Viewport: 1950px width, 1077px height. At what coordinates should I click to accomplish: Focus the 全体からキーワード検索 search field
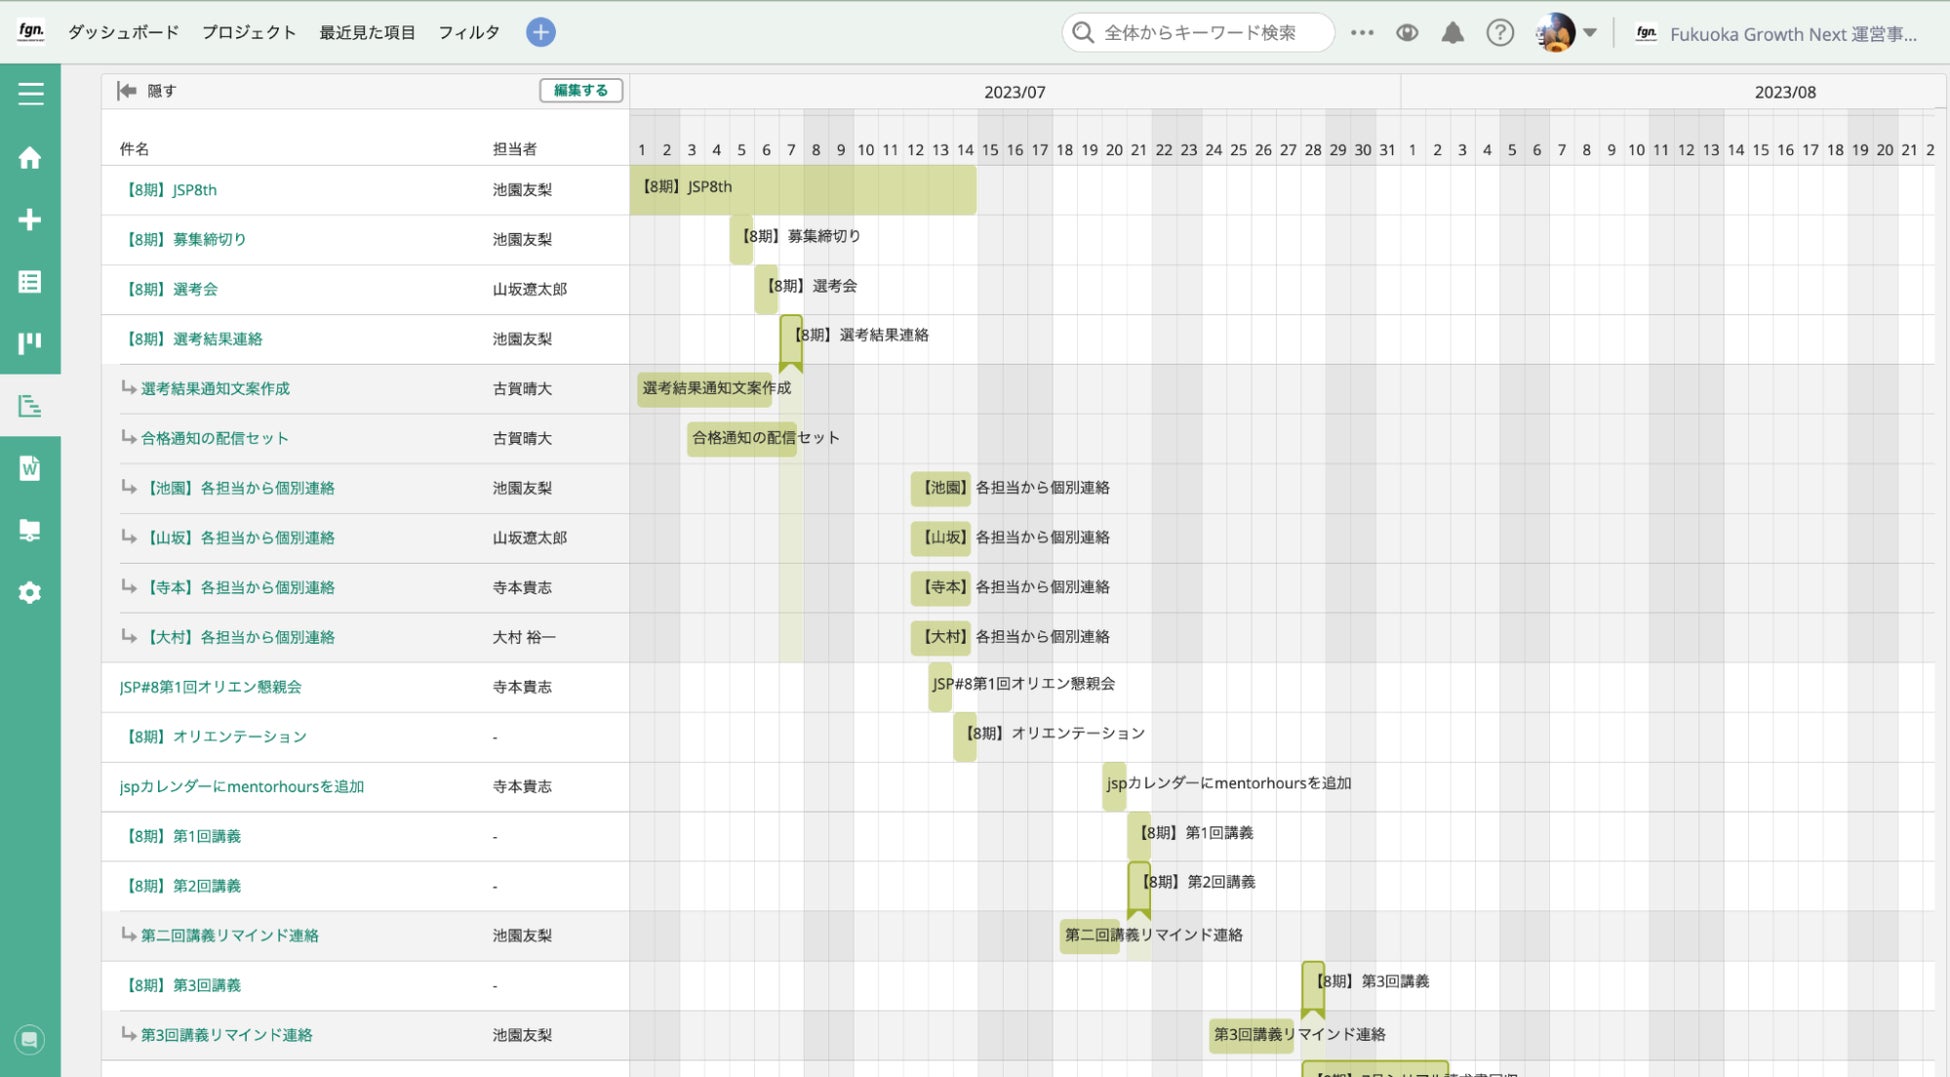[x=1198, y=33]
